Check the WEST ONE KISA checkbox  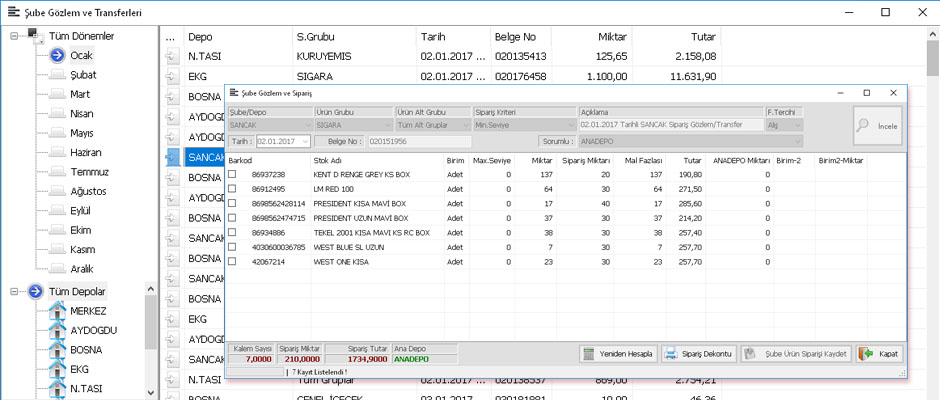[232, 261]
